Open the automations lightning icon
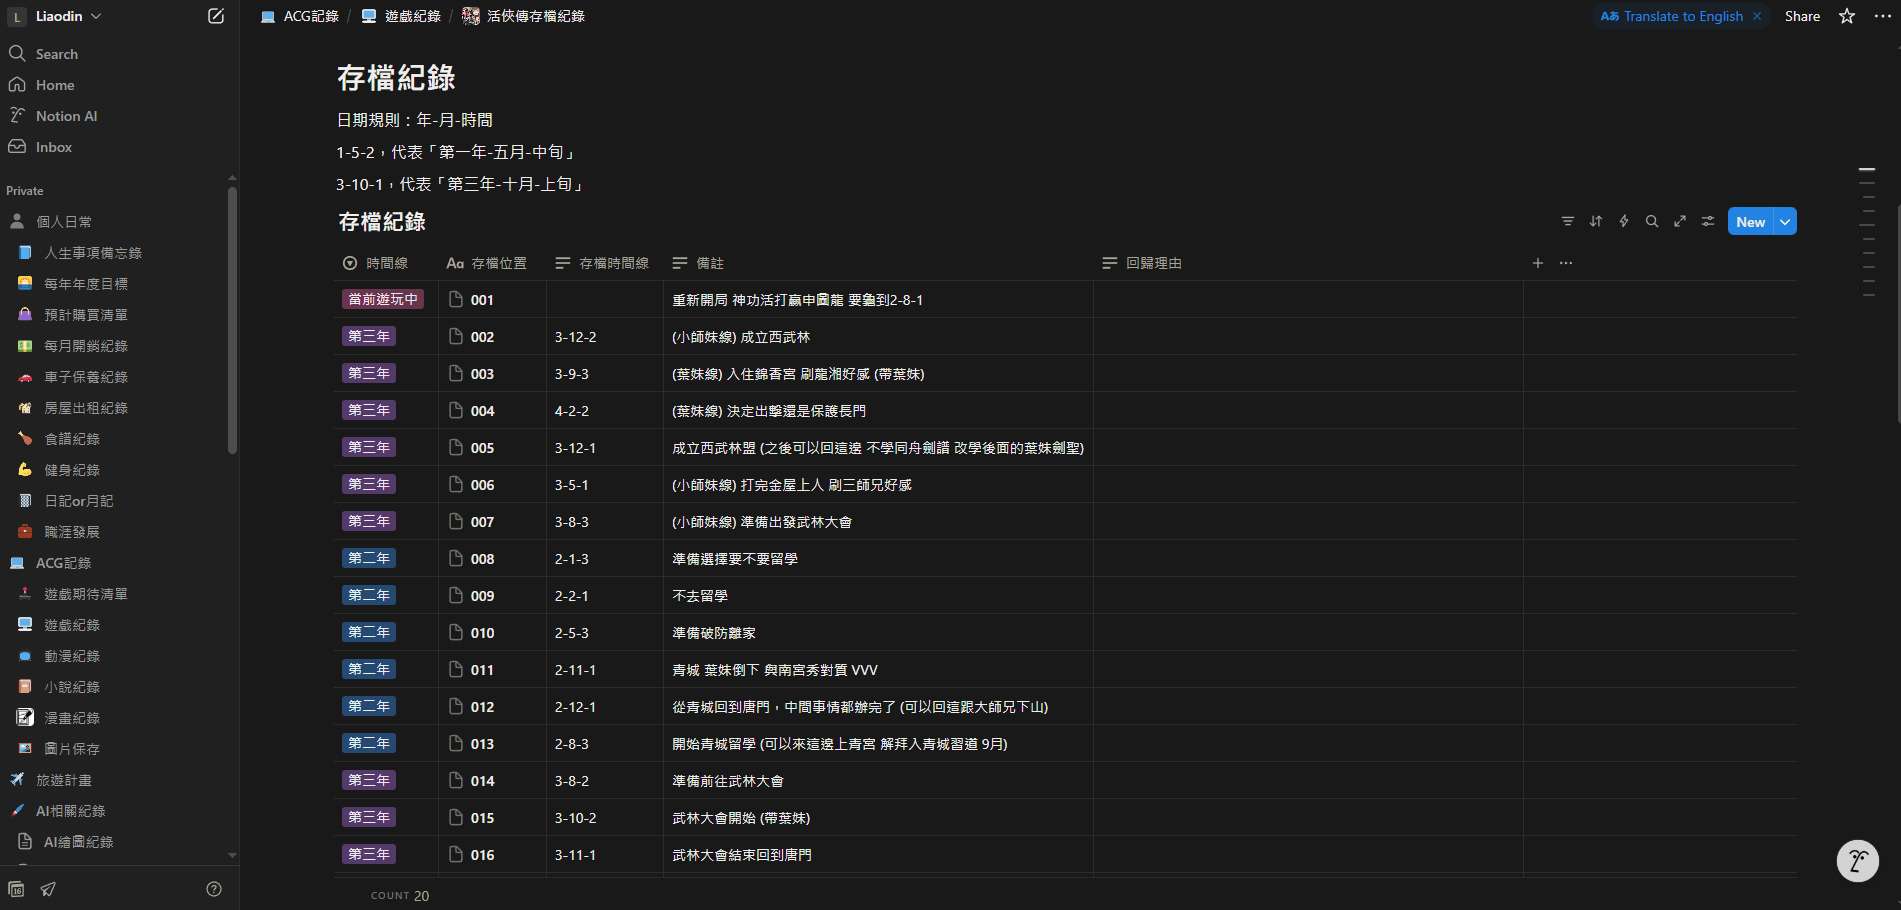Image resolution: width=1901 pixels, height=910 pixels. coord(1624,221)
